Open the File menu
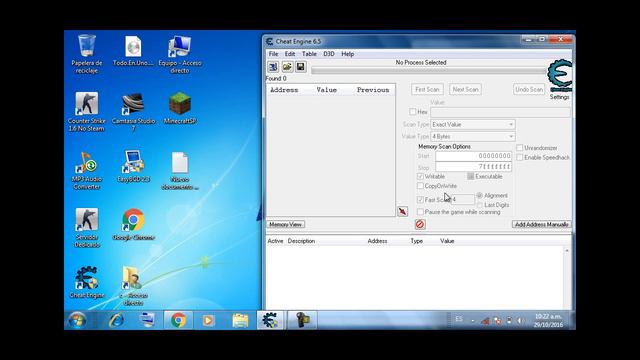Viewport: 640px width, 360px height. click(273, 54)
